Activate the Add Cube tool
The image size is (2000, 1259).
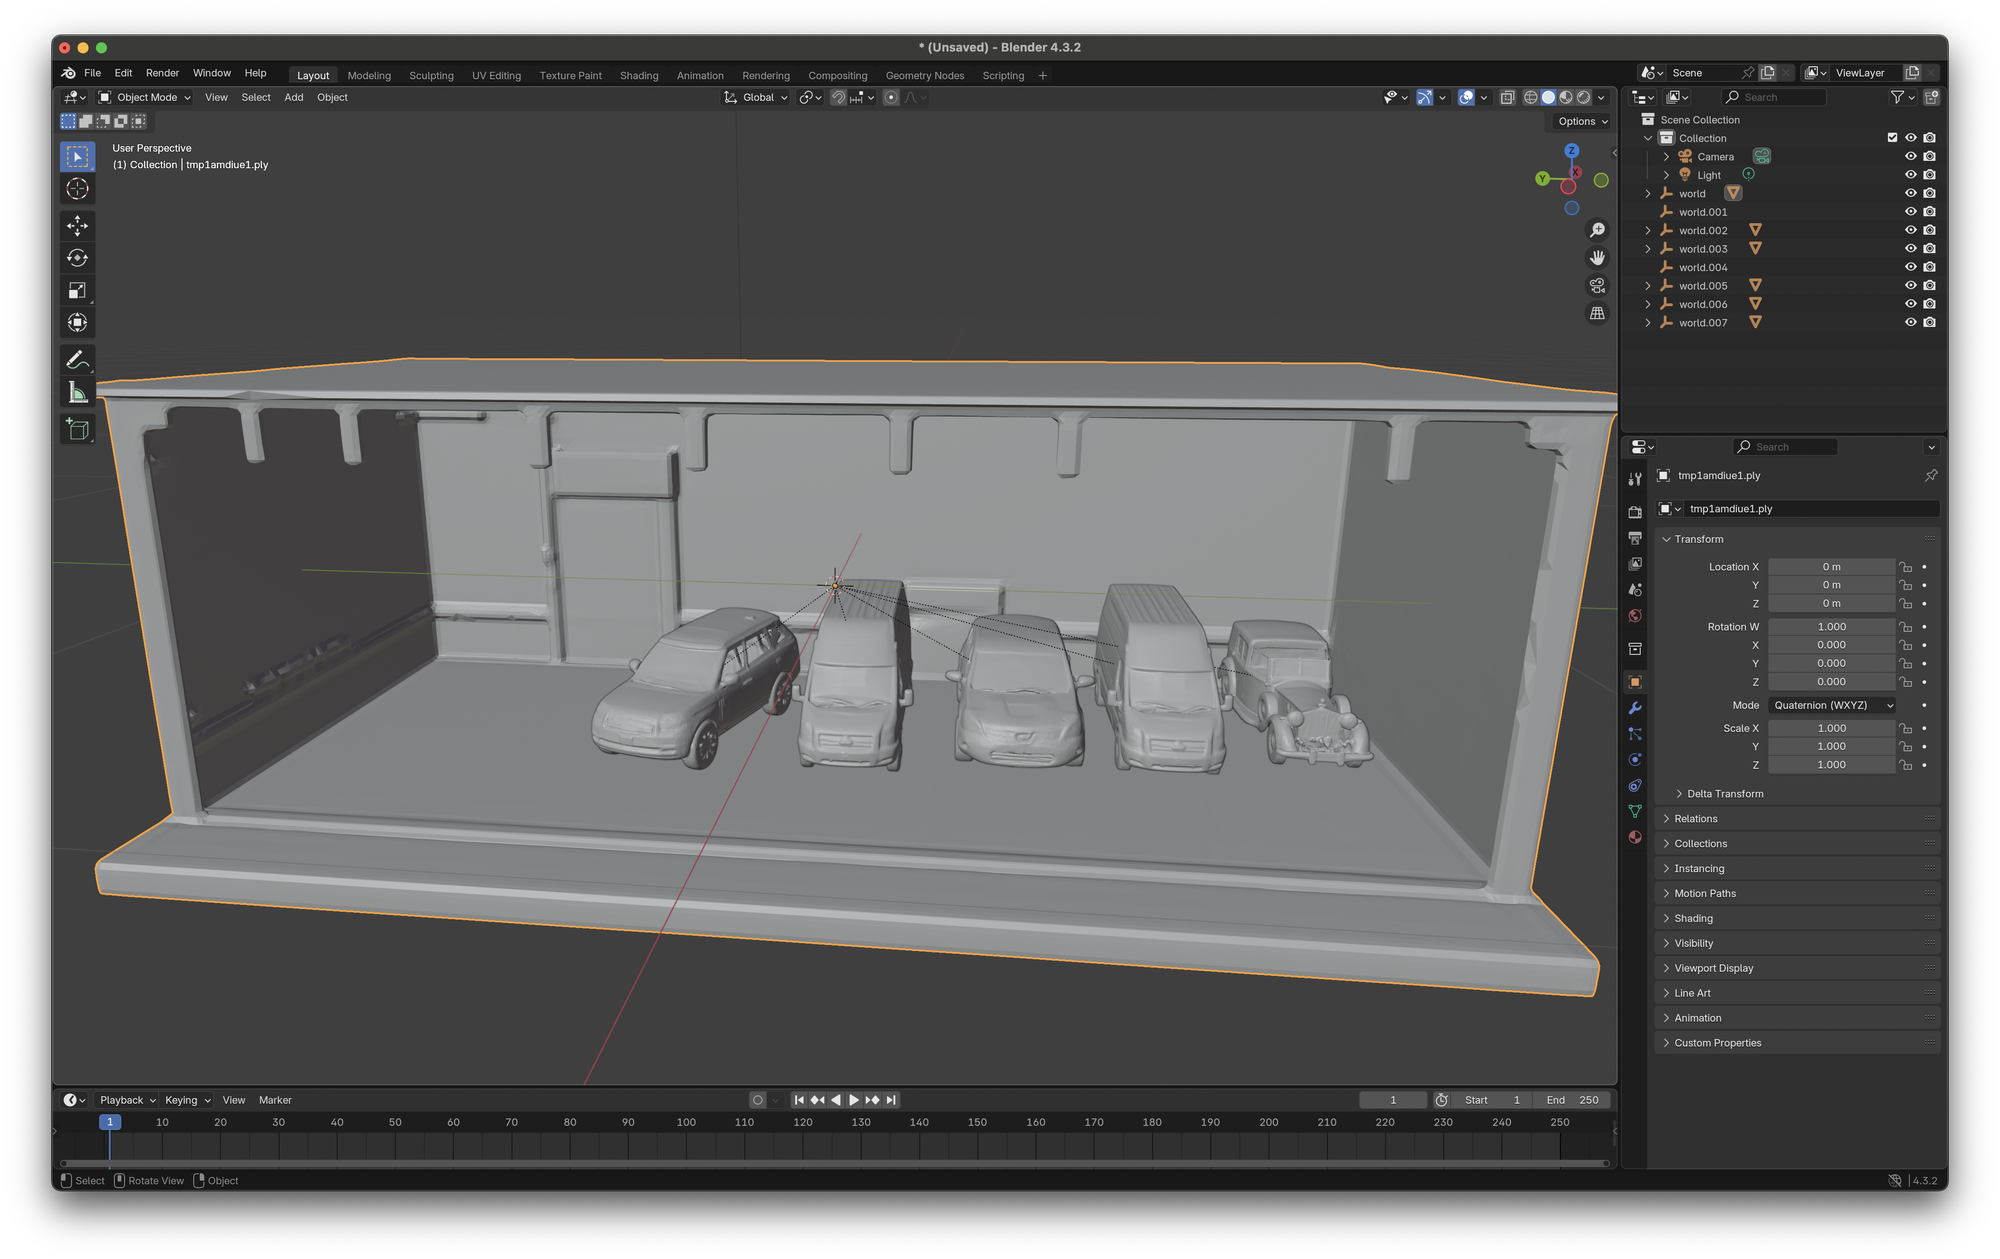coord(77,430)
